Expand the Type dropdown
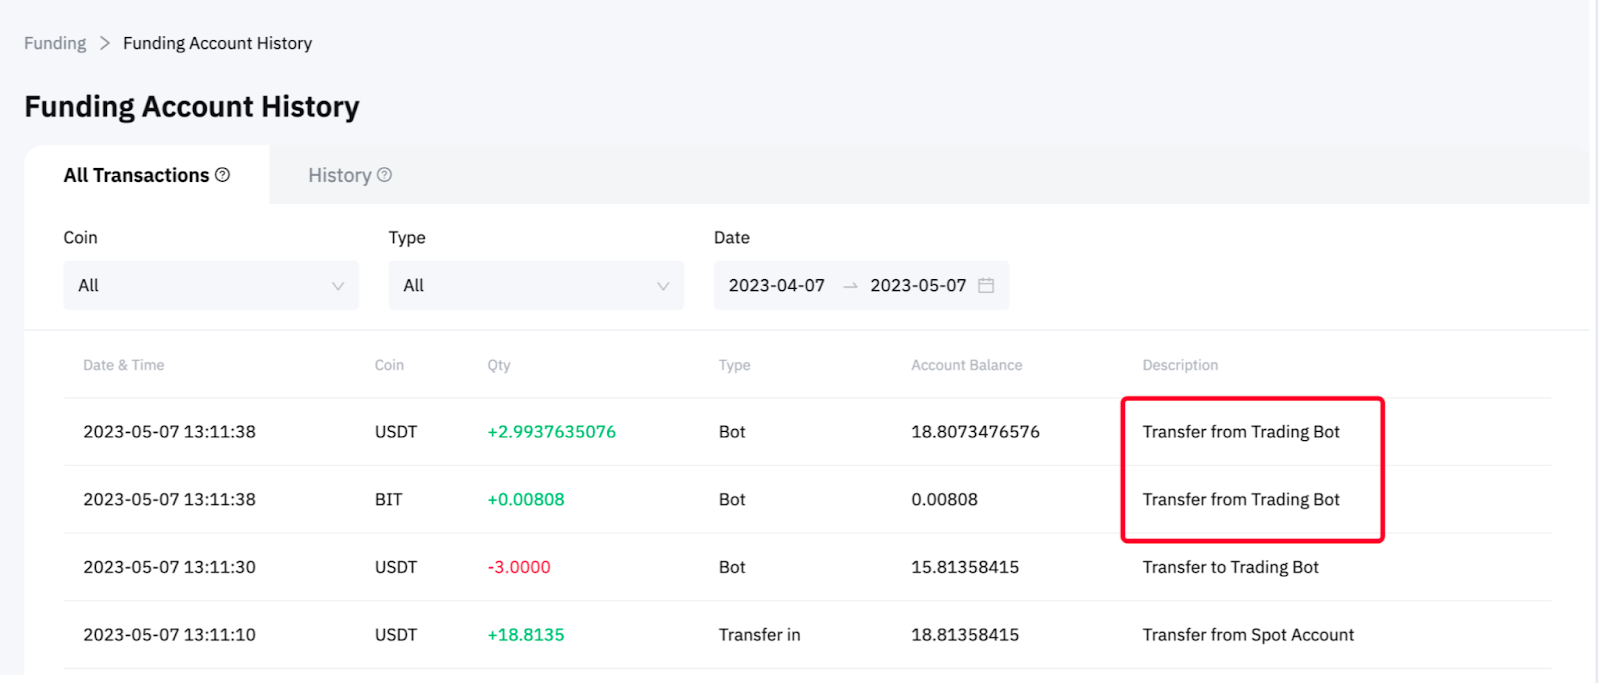This screenshot has width=1600, height=683. tap(535, 286)
